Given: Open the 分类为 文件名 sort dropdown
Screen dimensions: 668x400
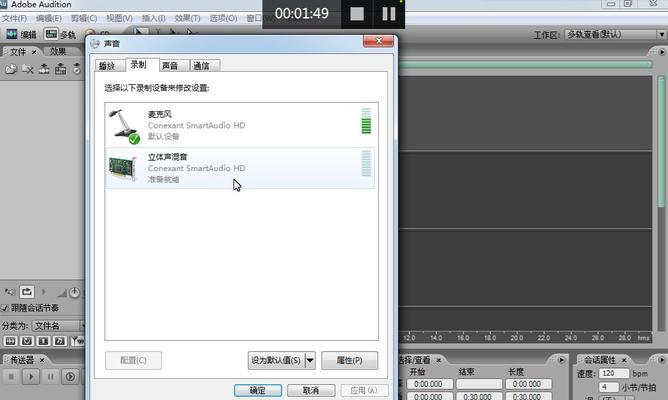Looking at the screenshot, I should click(58, 326).
